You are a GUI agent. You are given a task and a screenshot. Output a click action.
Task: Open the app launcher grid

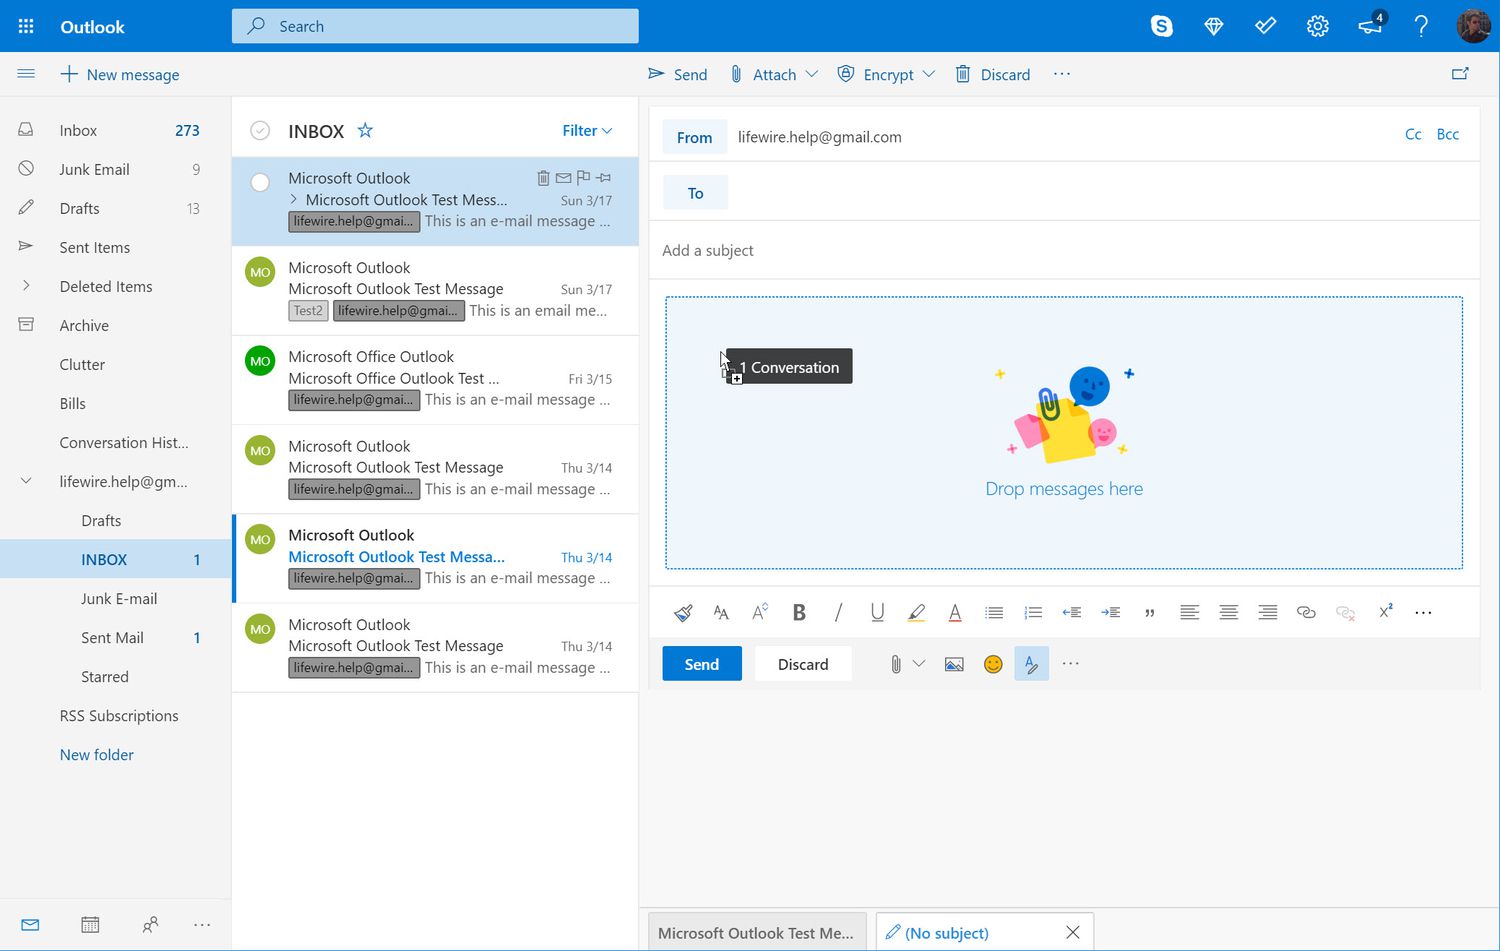pos(26,26)
